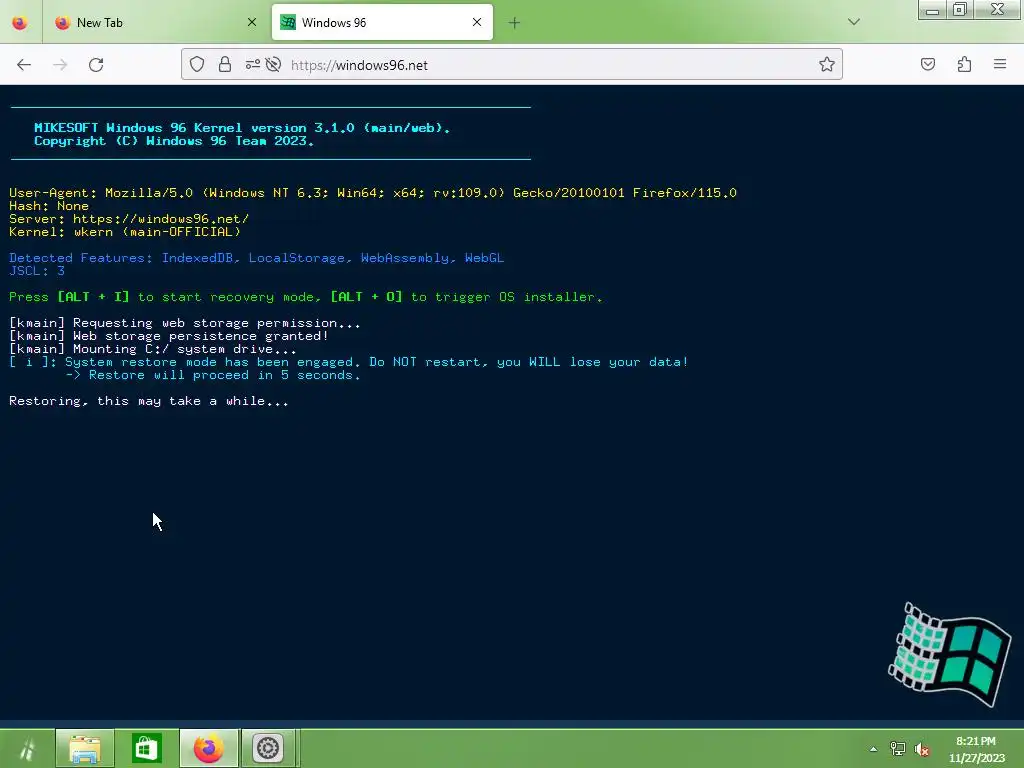Screen dimensions: 1024x768
Task: Show hidden system tray icons
Action: click(873, 749)
